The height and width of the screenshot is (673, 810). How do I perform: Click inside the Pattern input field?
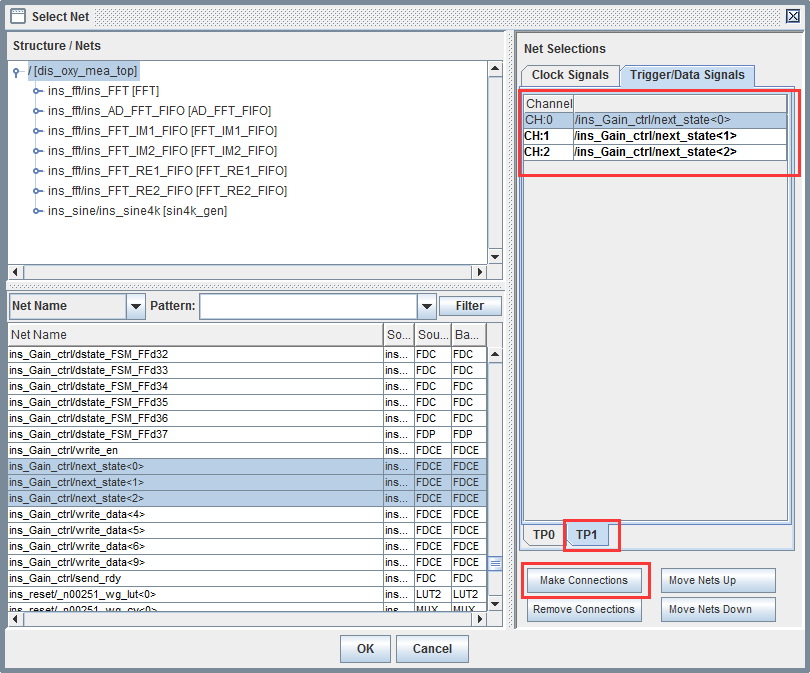[x=310, y=305]
